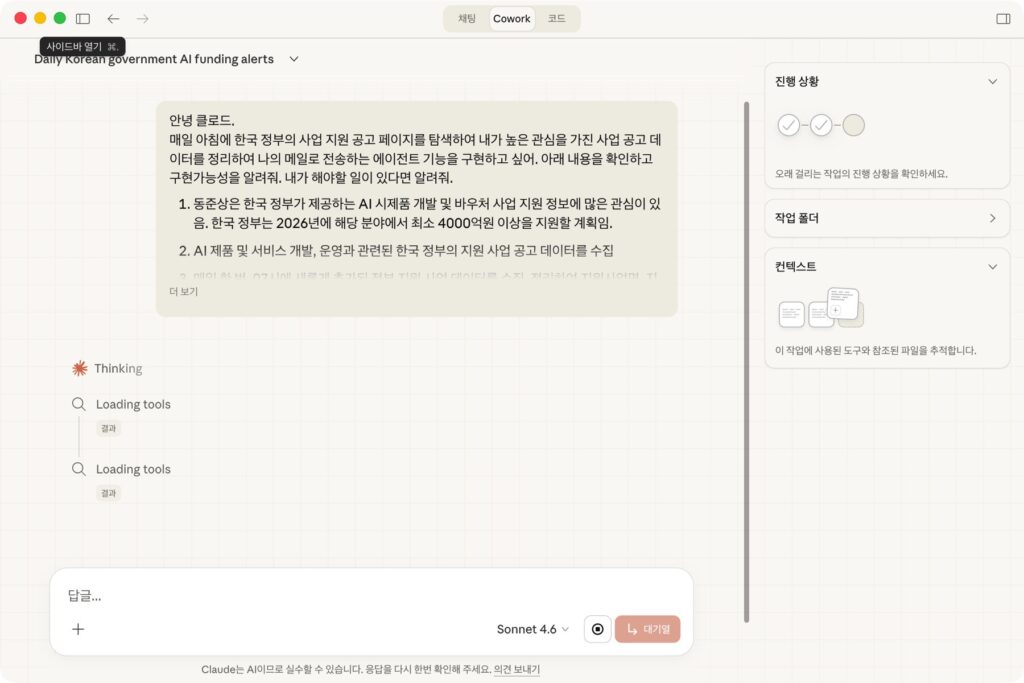Click the second completed progress step circle
The height and width of the screenshot is (683, 1024).
point(821,125)
